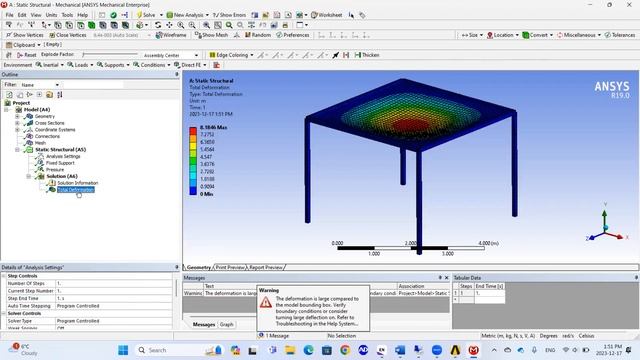Click the Random colors button
Viewport: 640px width, 360px height.
tap(258, 35)
